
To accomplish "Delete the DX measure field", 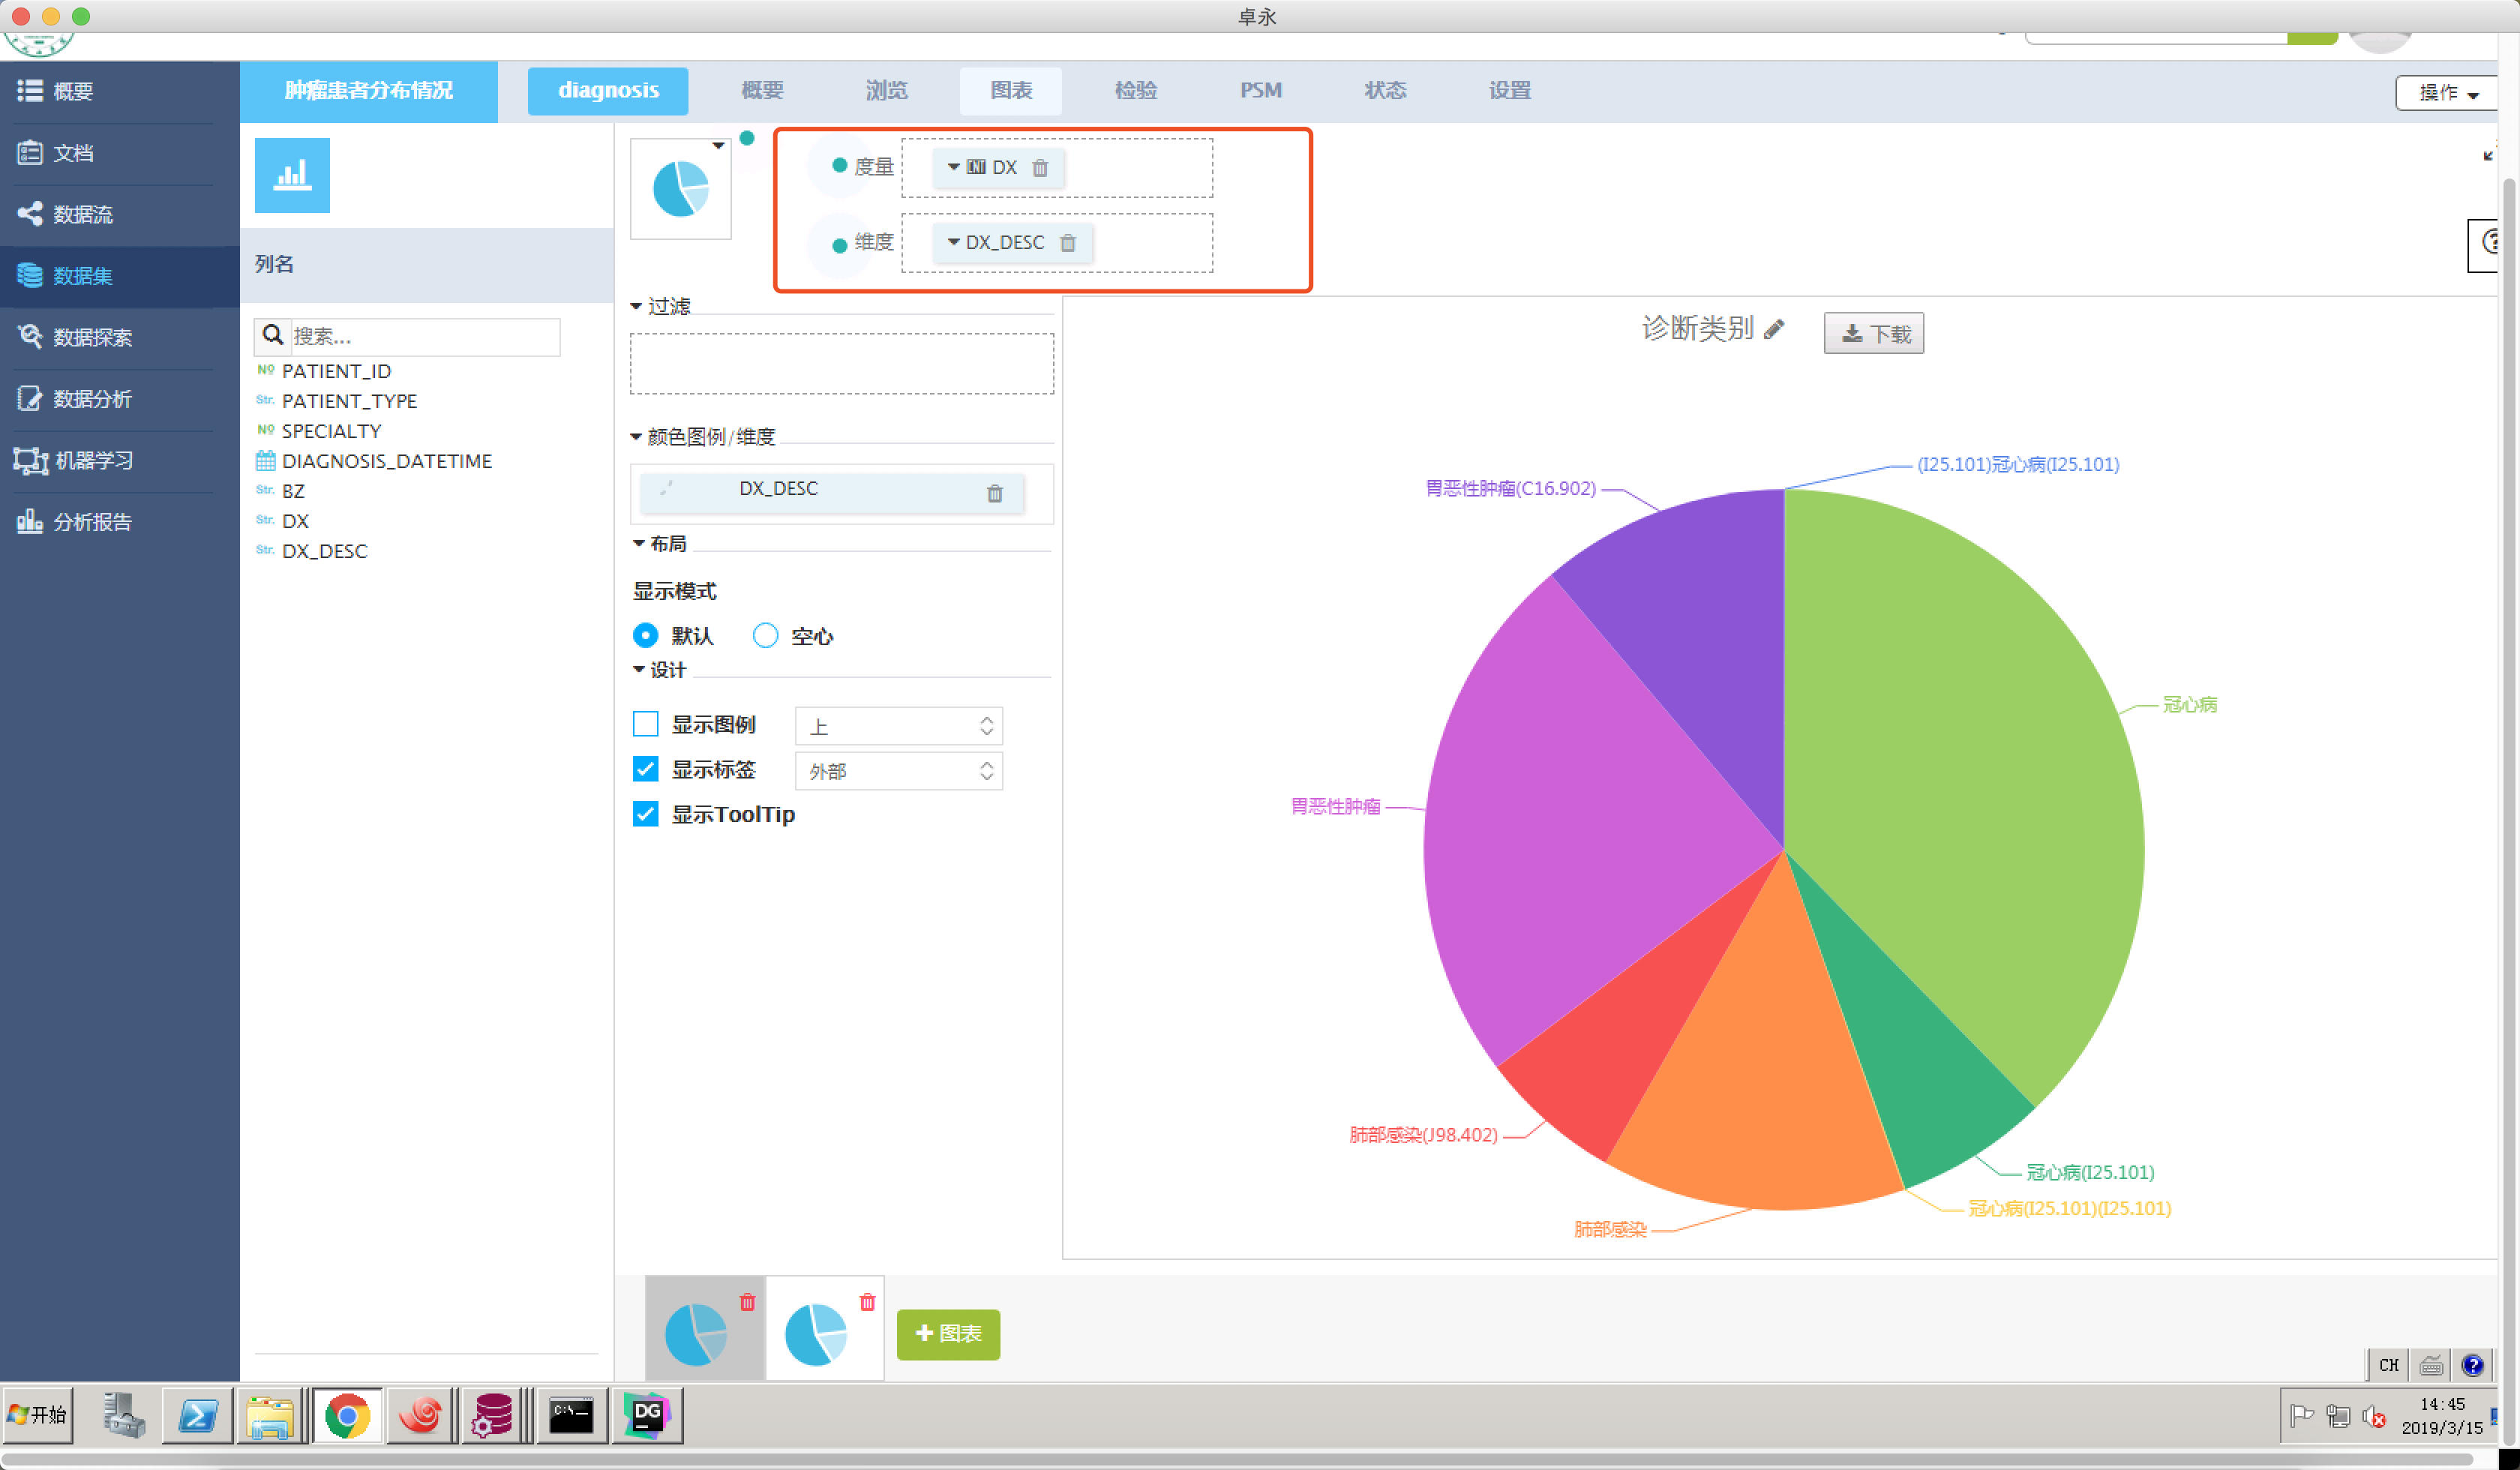I will [x=1040, y=168].
